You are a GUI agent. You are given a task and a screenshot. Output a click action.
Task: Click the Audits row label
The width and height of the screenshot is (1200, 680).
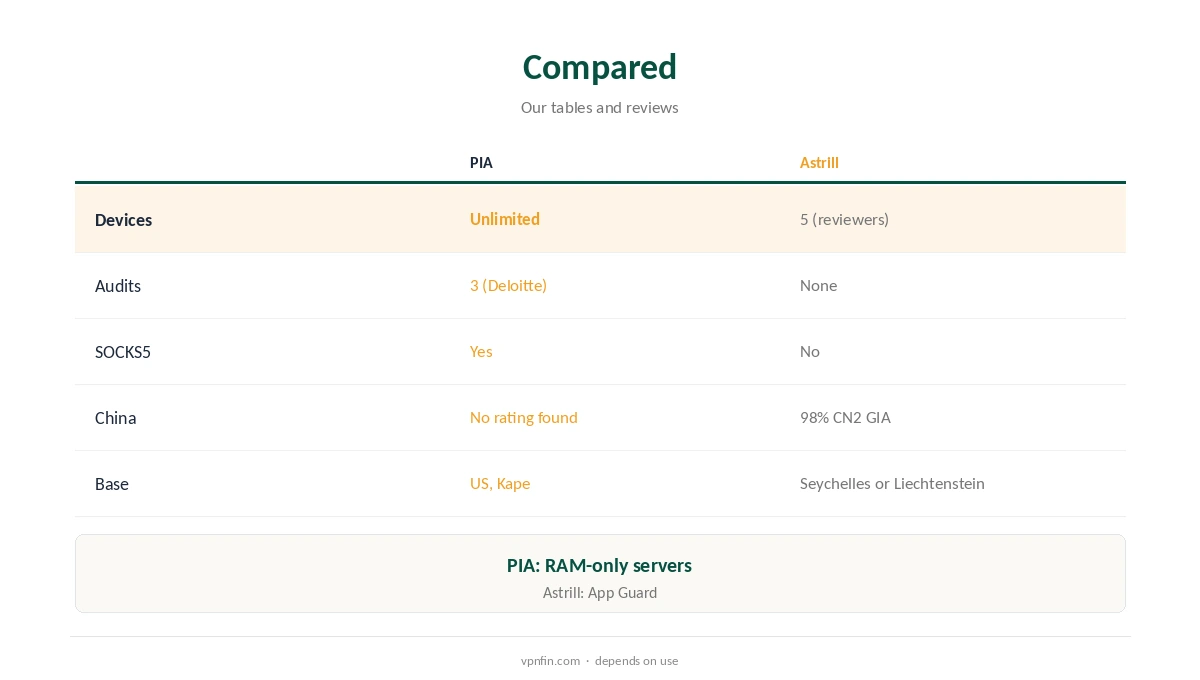point(118,286)
